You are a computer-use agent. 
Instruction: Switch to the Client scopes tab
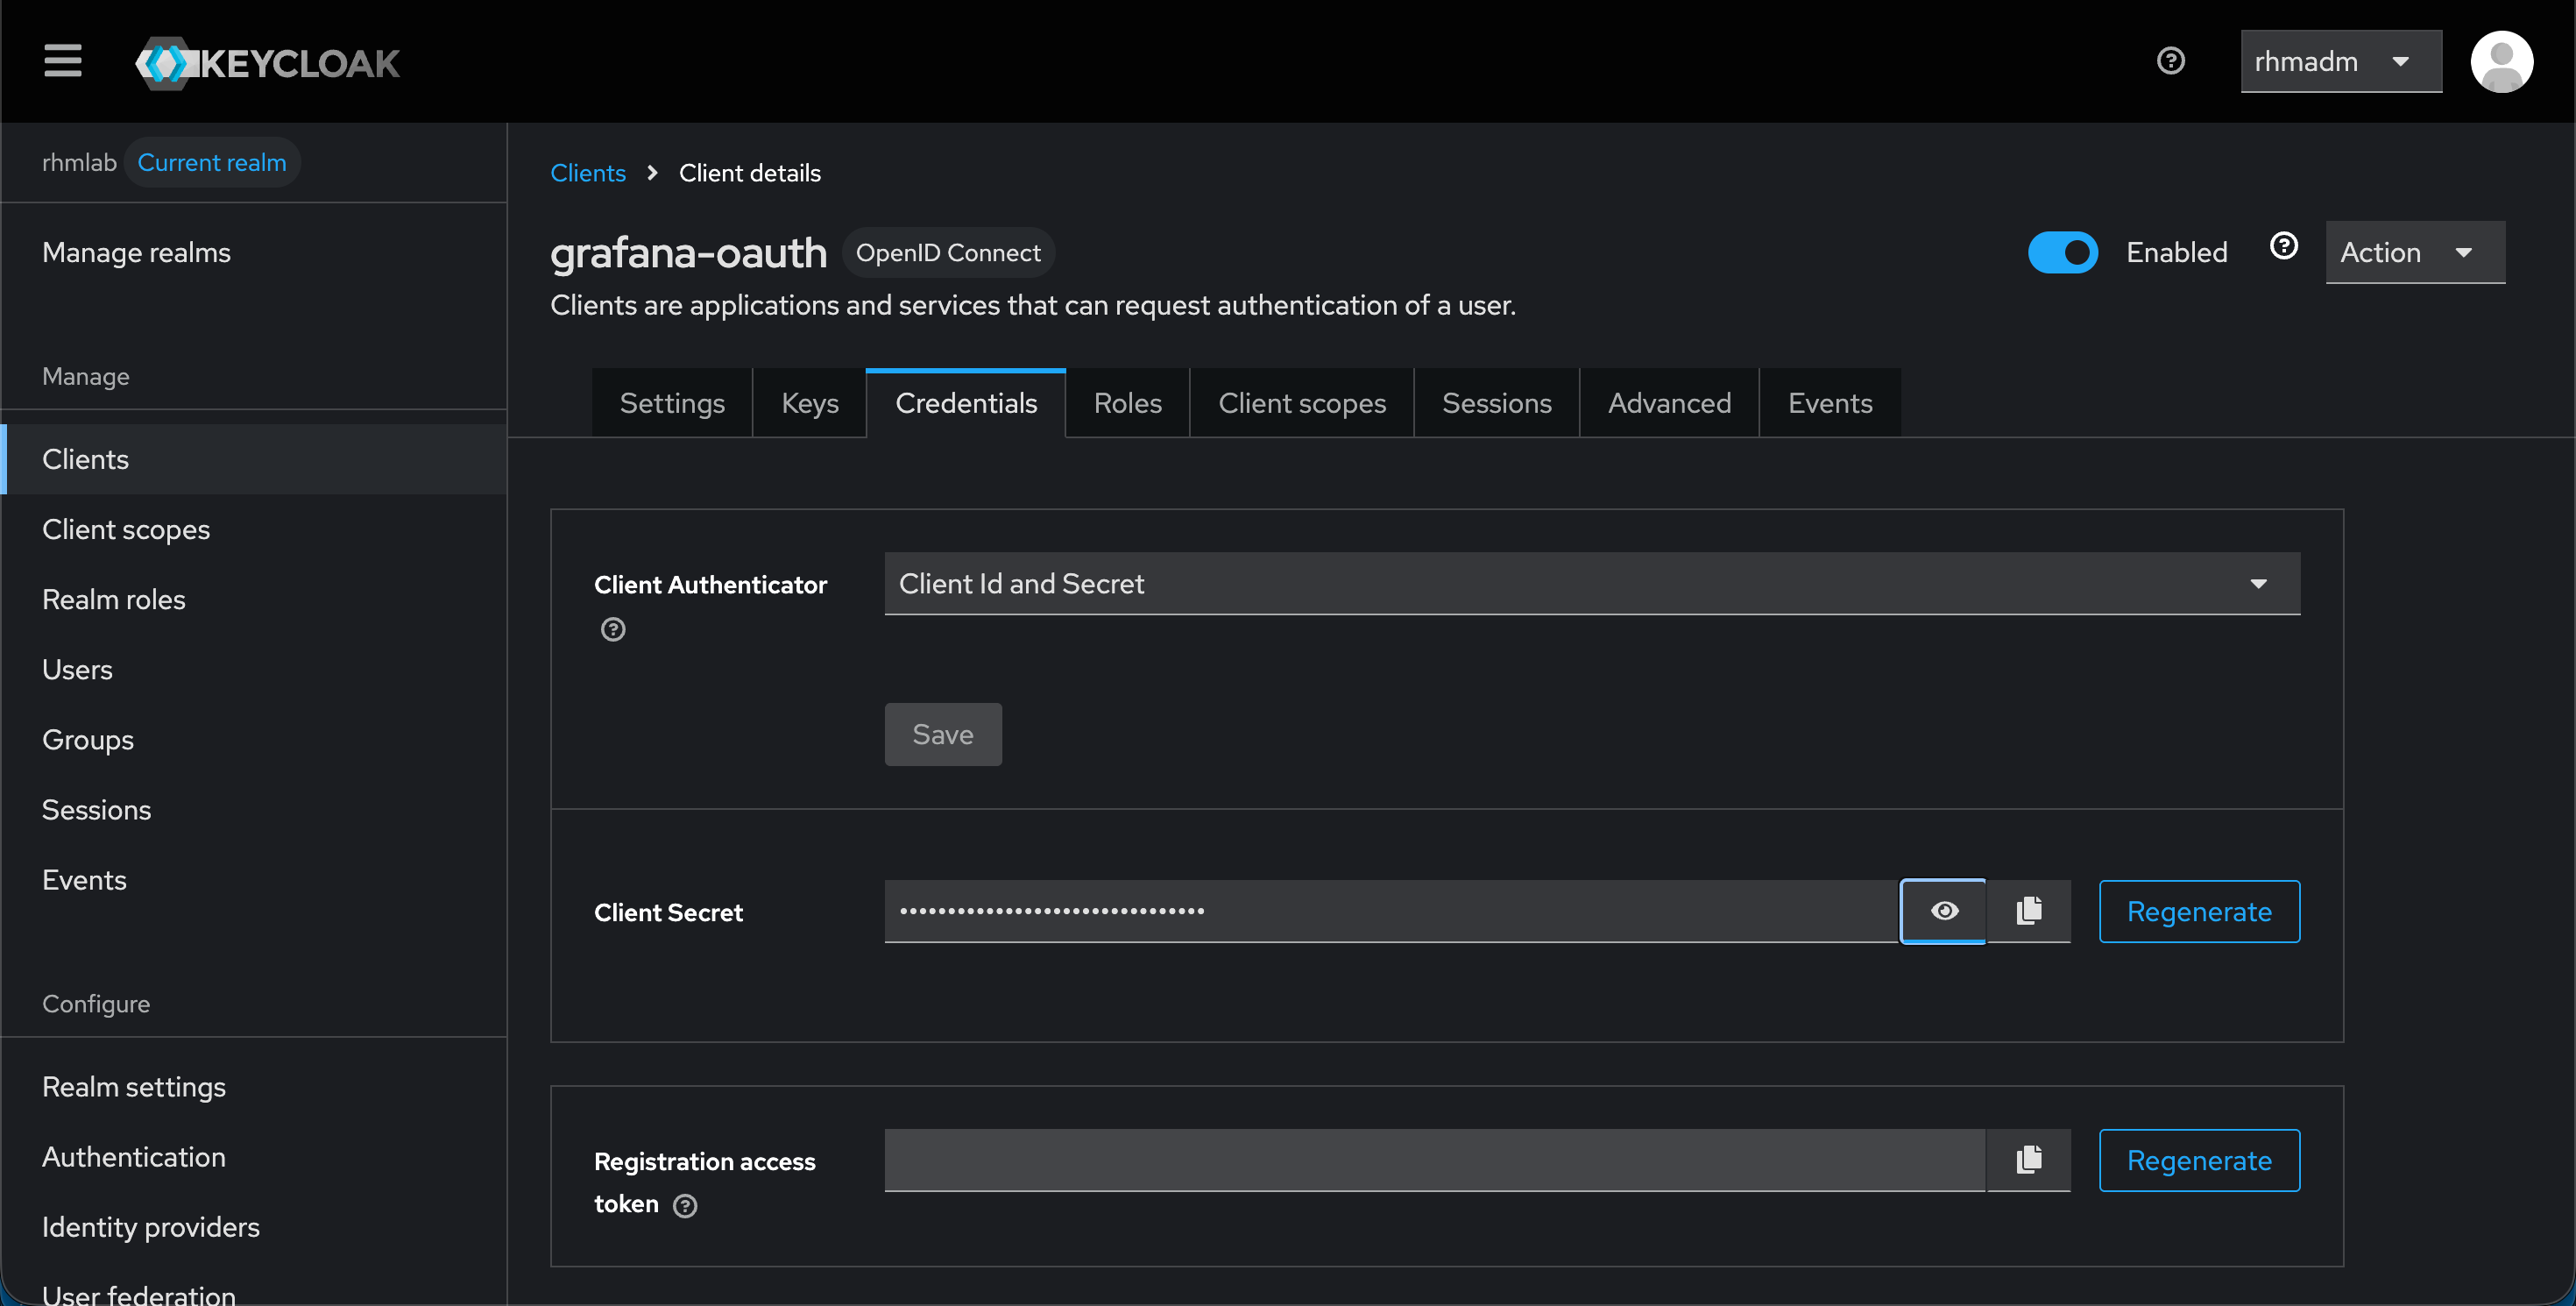tap(1301, 403)
